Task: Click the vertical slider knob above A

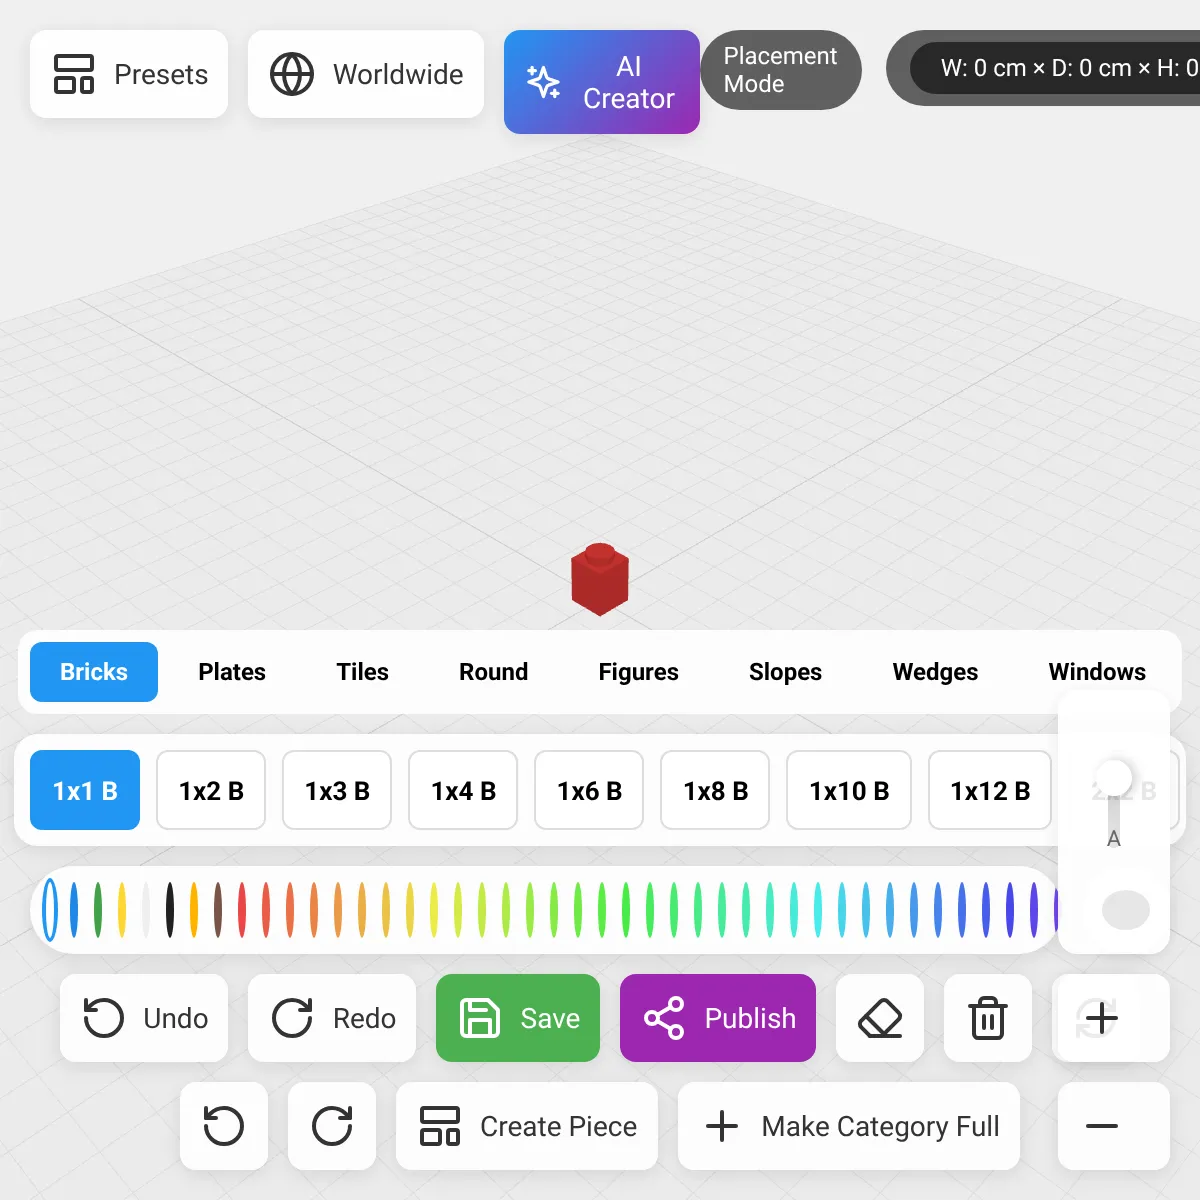Action: pos(1113,777)
